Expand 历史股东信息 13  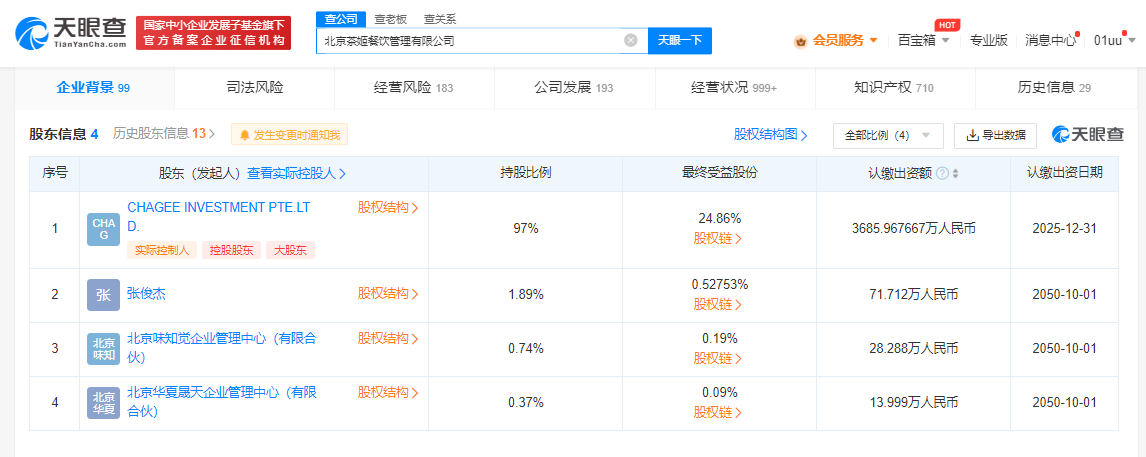(x=164, y=134)
